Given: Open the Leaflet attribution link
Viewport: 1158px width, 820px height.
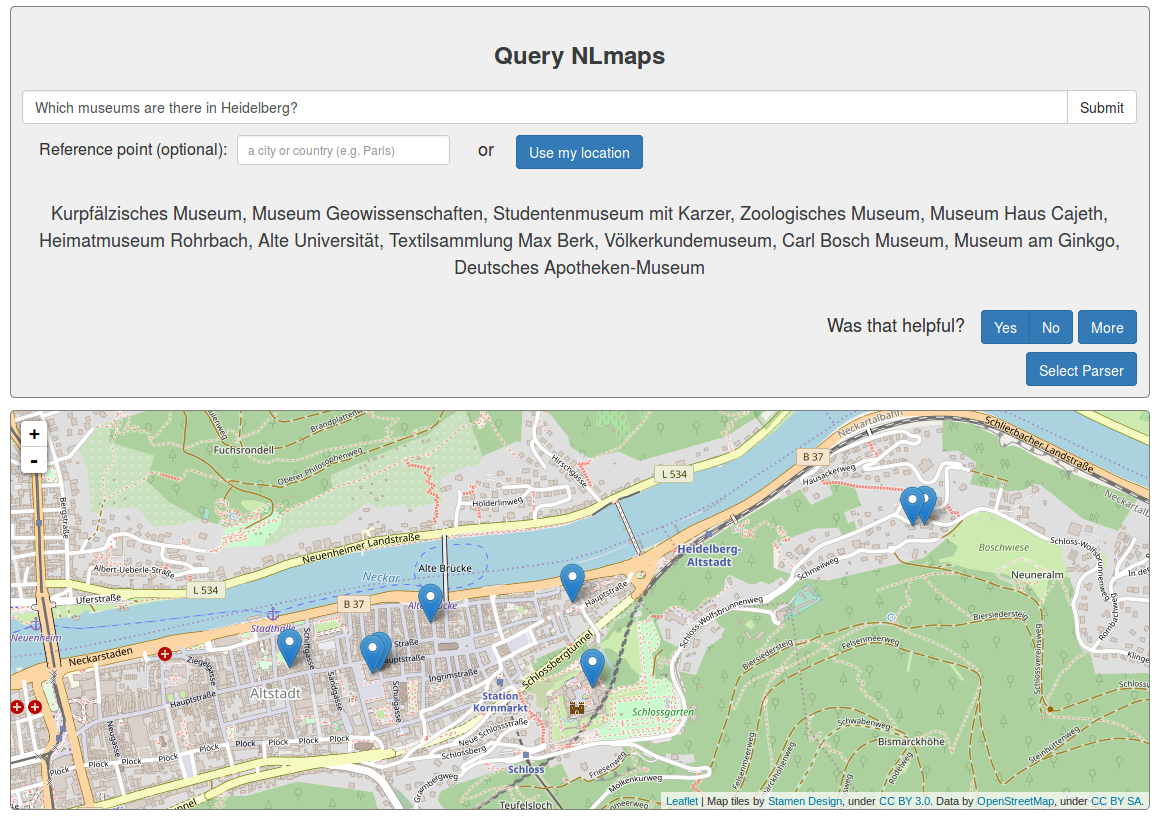Looking at the screenshot, I should [x=682, y=801].
